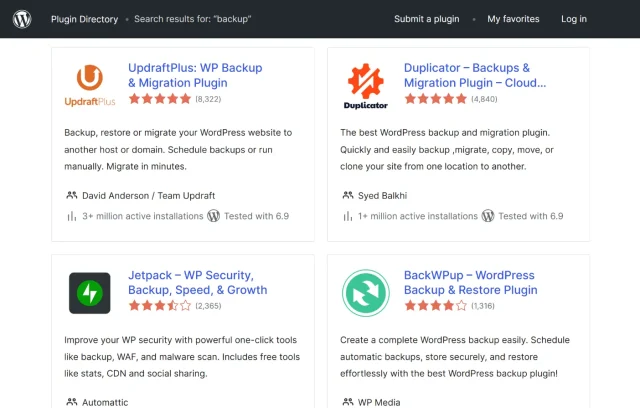Click UpdraftPlus Tested with 6.9 text
Viewport: 640px width, 408px height.
point(256,216)
